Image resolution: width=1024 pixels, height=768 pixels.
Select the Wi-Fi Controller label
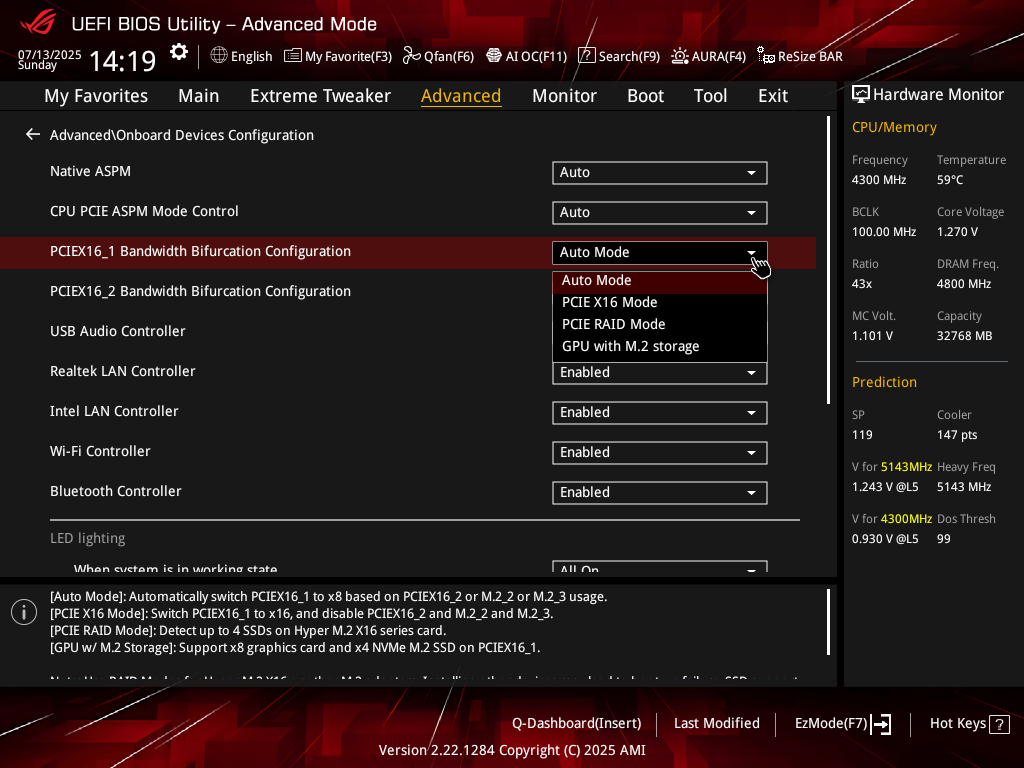tap(100, 451)
